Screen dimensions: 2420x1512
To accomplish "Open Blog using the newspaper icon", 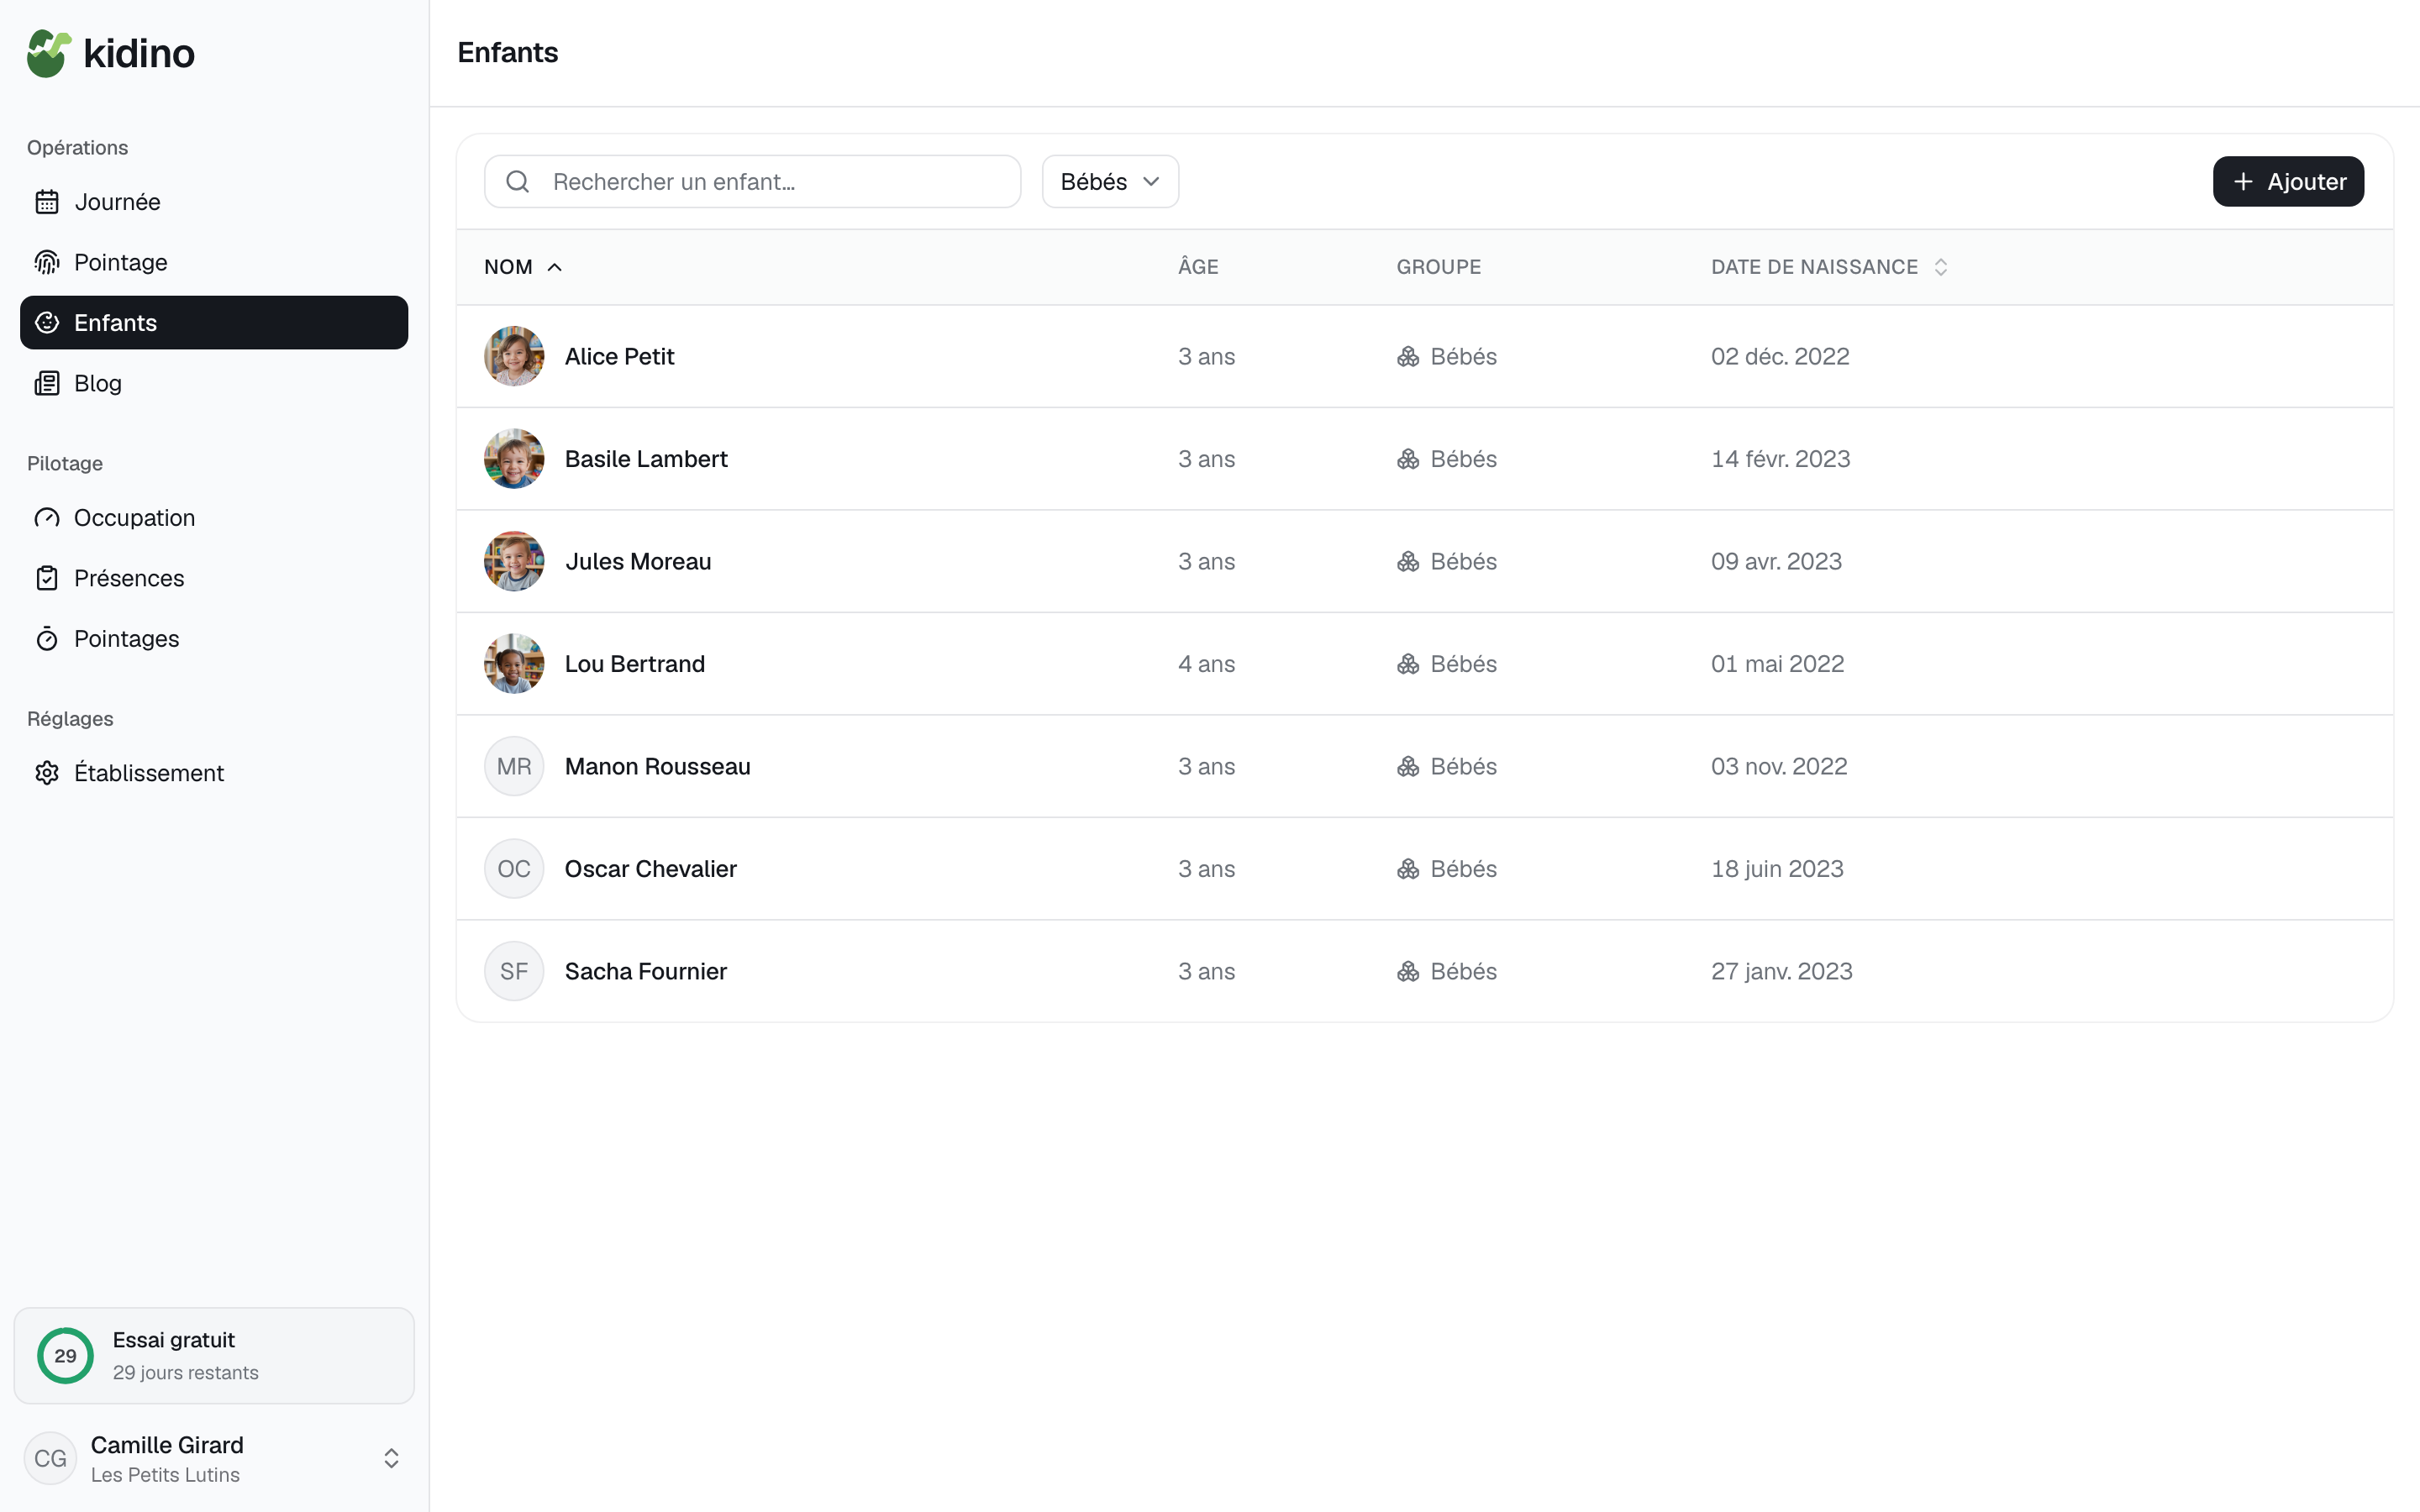I will point(47,383).
